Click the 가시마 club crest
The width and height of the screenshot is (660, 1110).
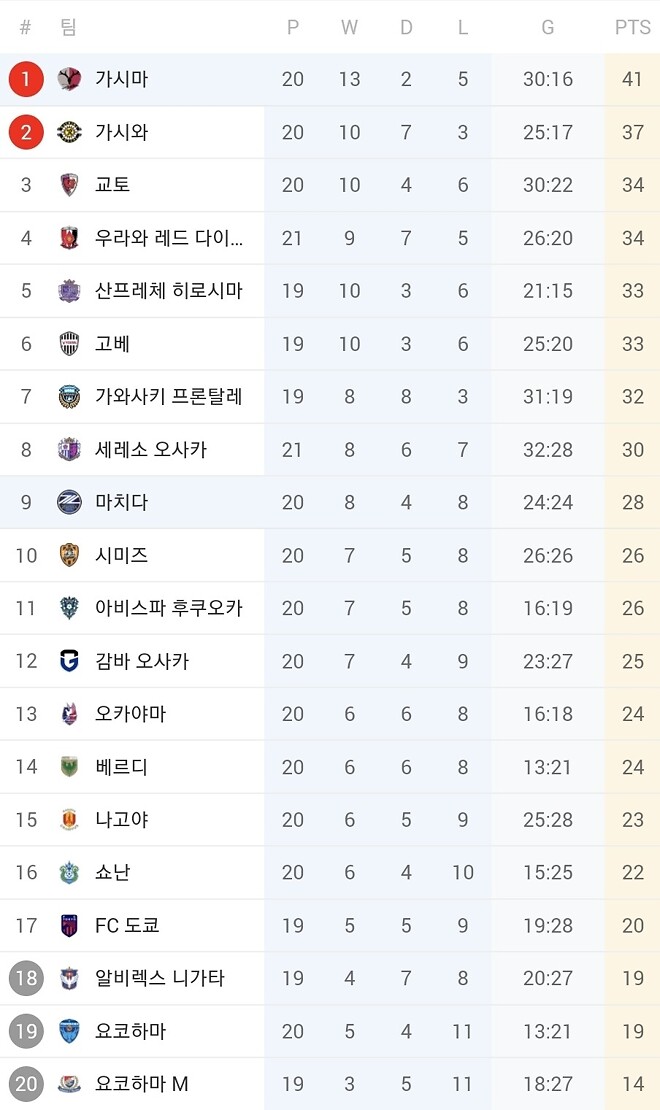[69, 79]
